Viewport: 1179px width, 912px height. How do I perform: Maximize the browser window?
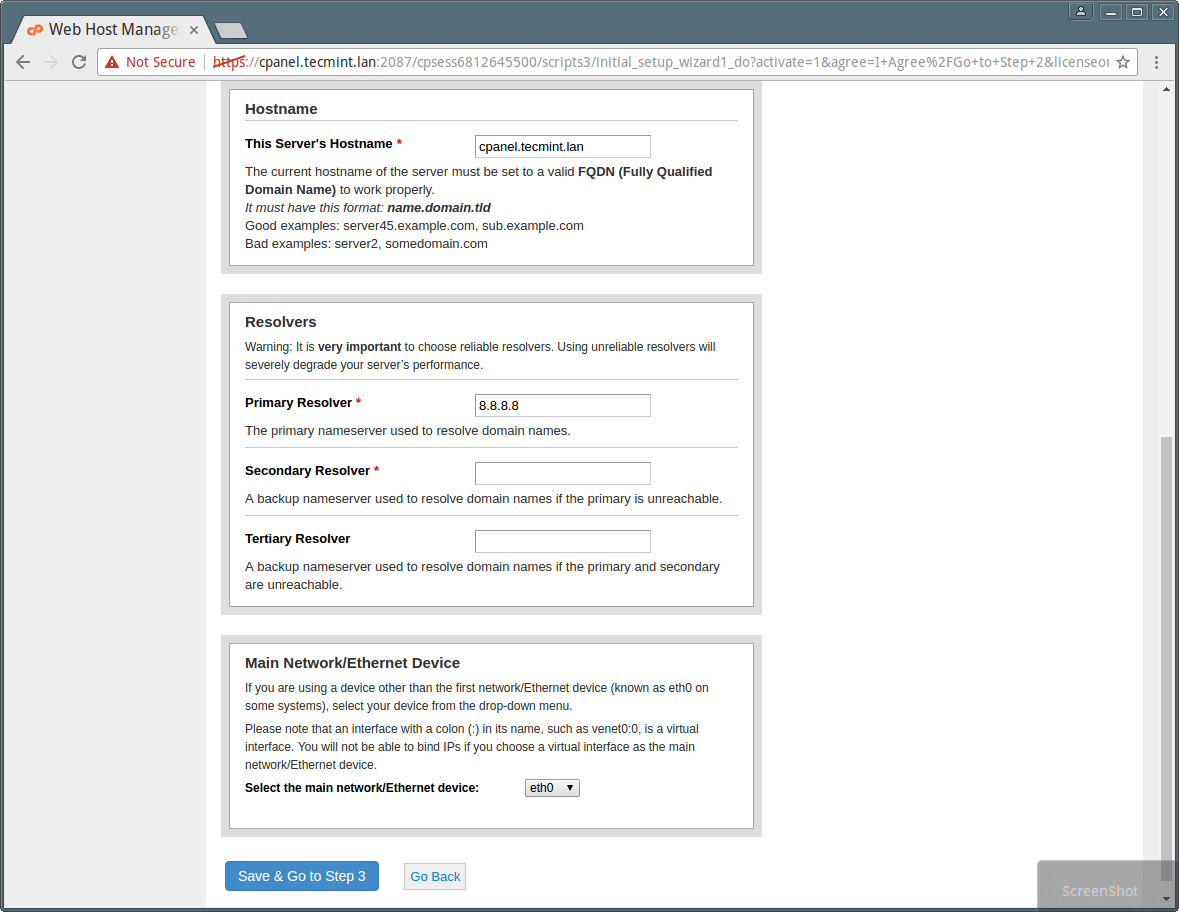[1137, 11]
